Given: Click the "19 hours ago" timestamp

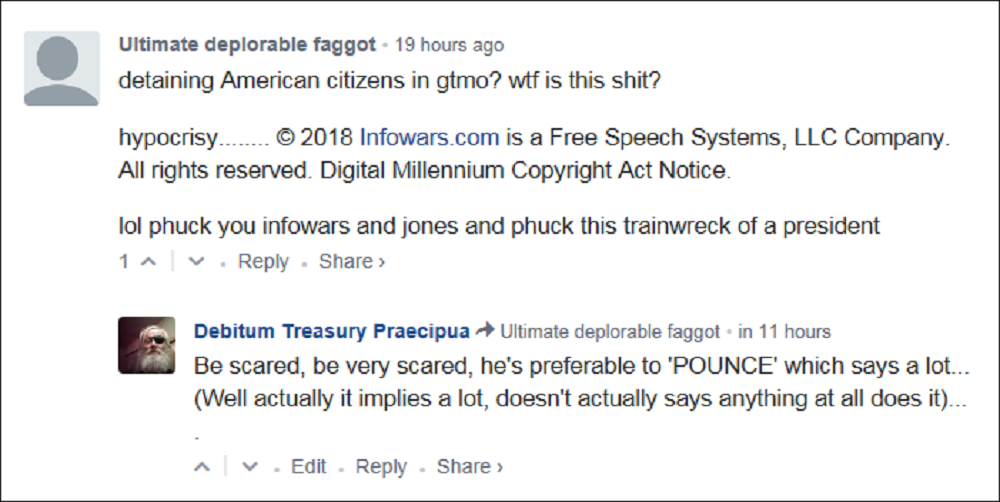Looking at the screenshot, I should click(449, 45).
